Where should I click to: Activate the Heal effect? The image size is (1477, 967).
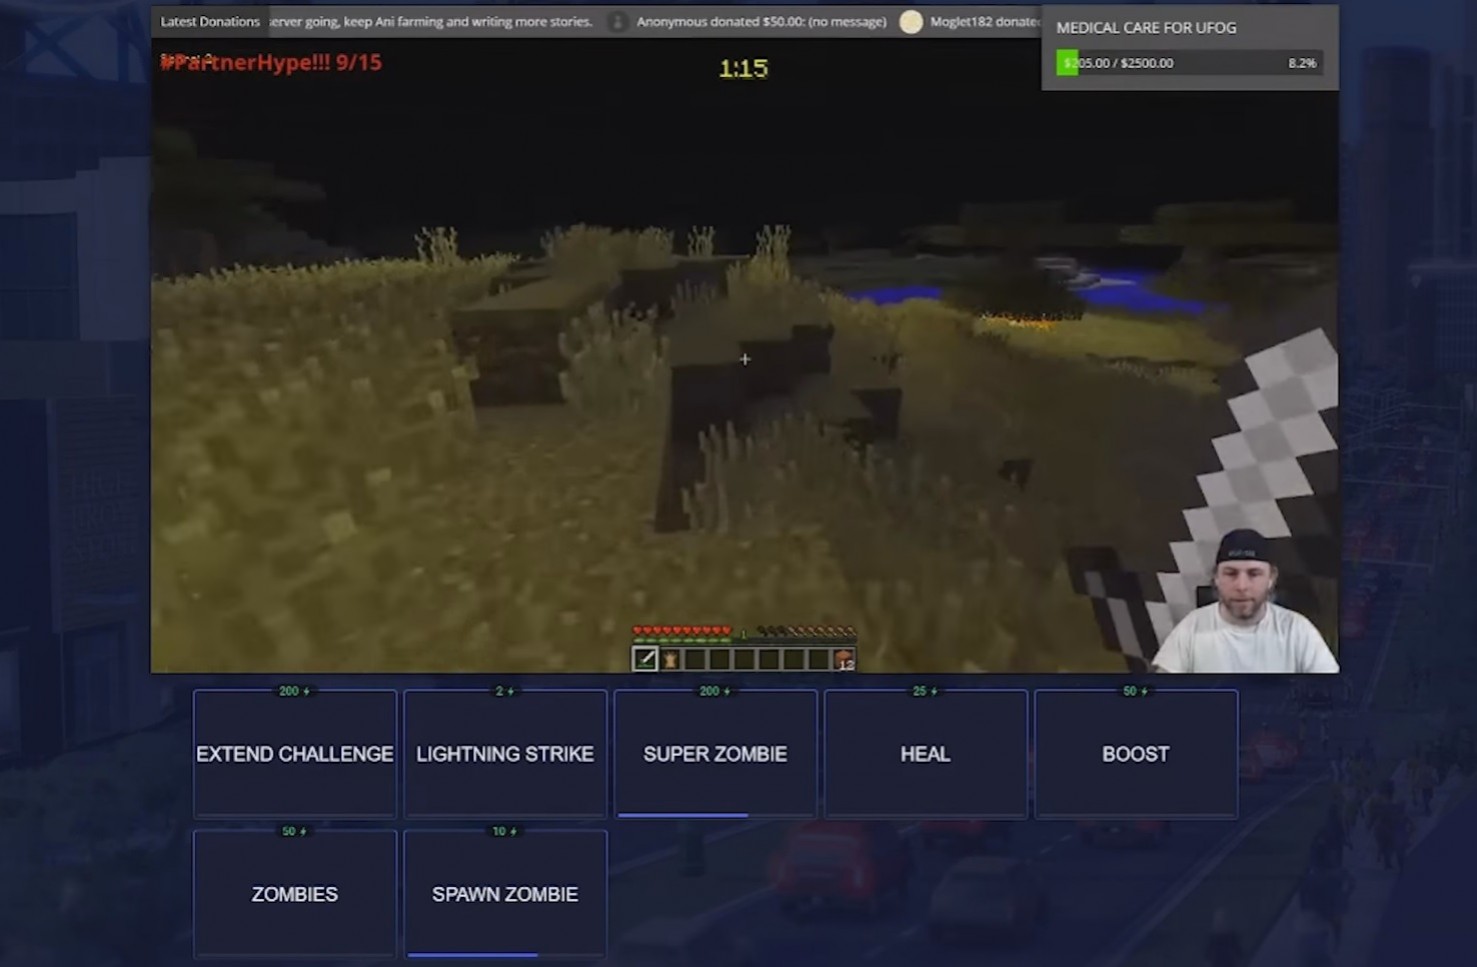pyautogui.click(x=924, y=754)
